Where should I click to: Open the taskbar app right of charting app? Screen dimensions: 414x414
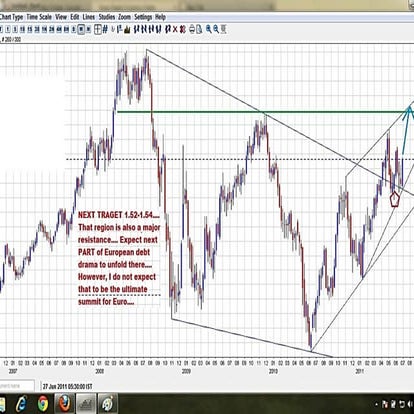[x=108, y=404]
